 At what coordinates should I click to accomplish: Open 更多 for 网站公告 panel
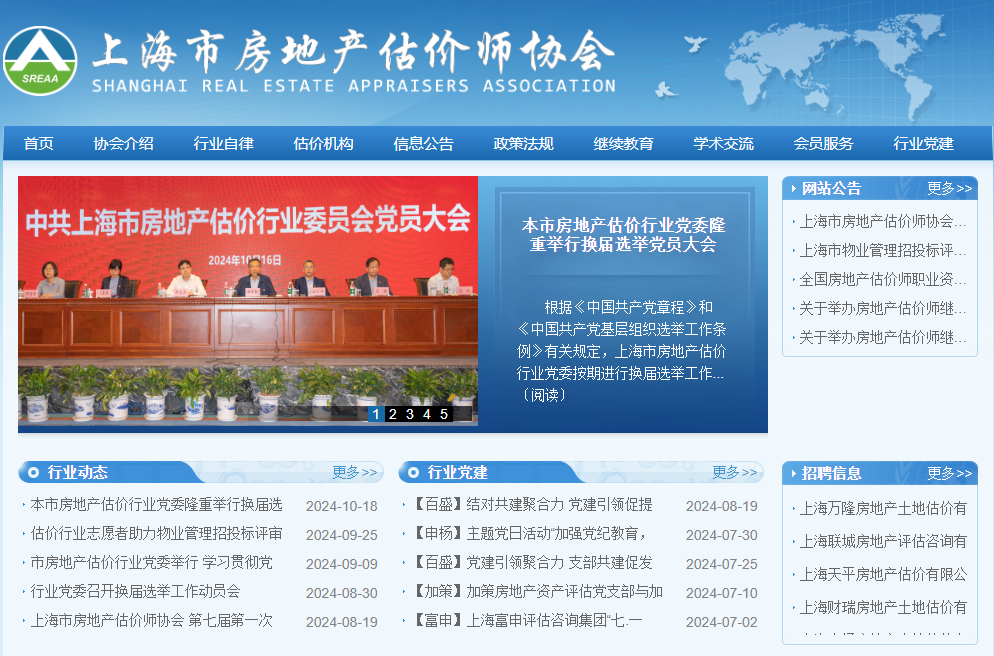point(949,189)
